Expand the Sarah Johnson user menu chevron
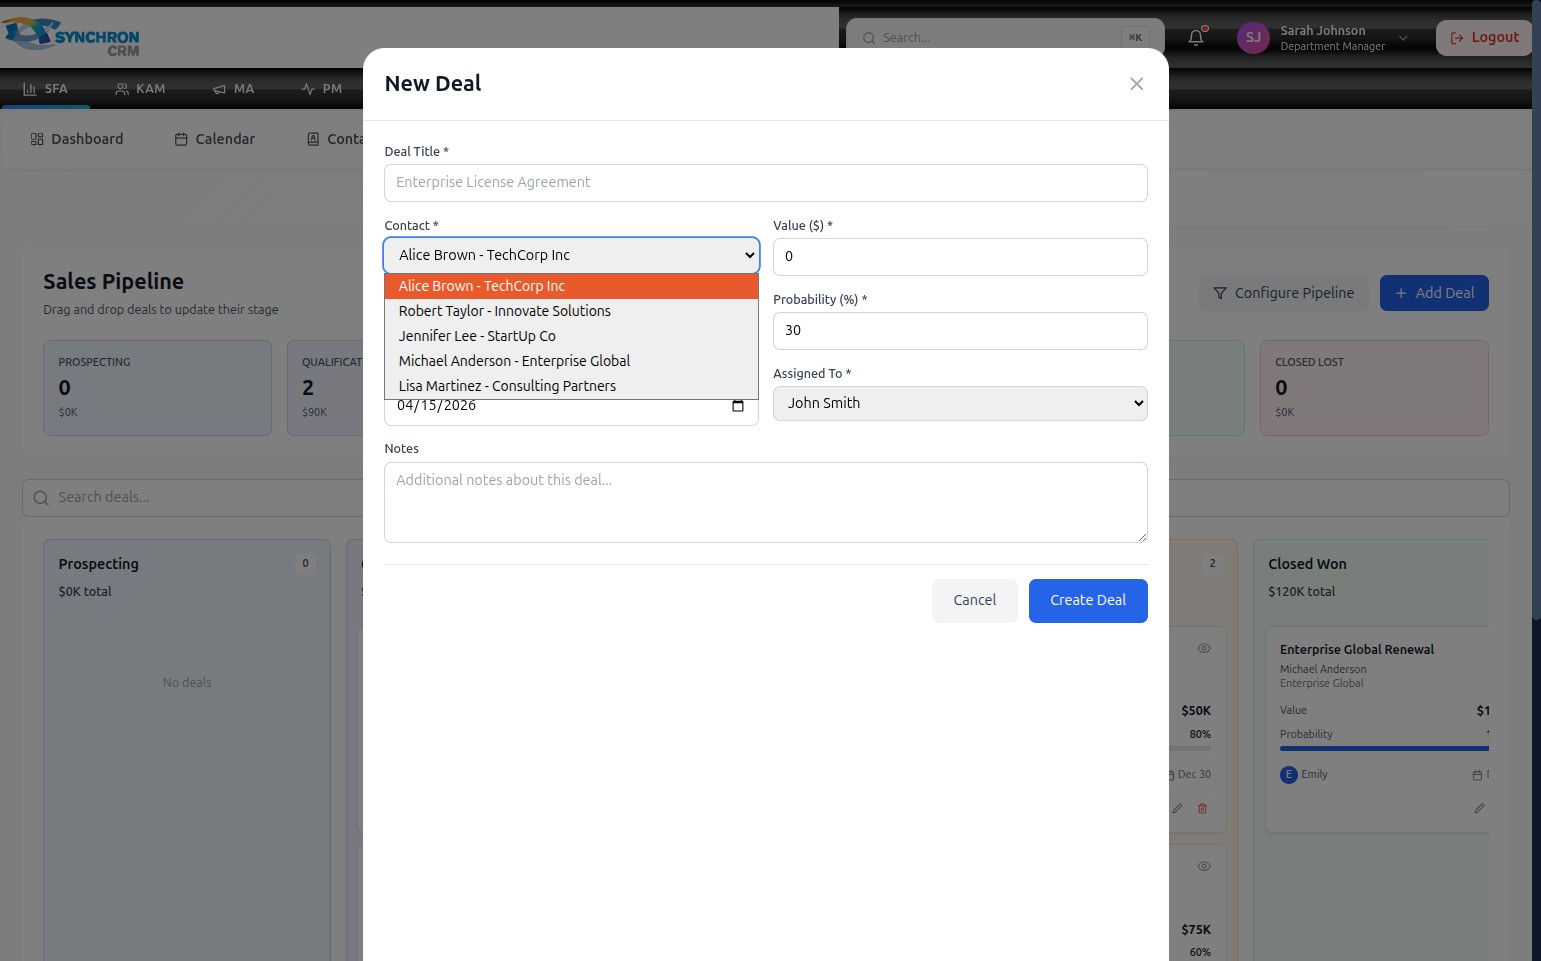This screenshot has height=961, width=1541. coord(1403,38)
